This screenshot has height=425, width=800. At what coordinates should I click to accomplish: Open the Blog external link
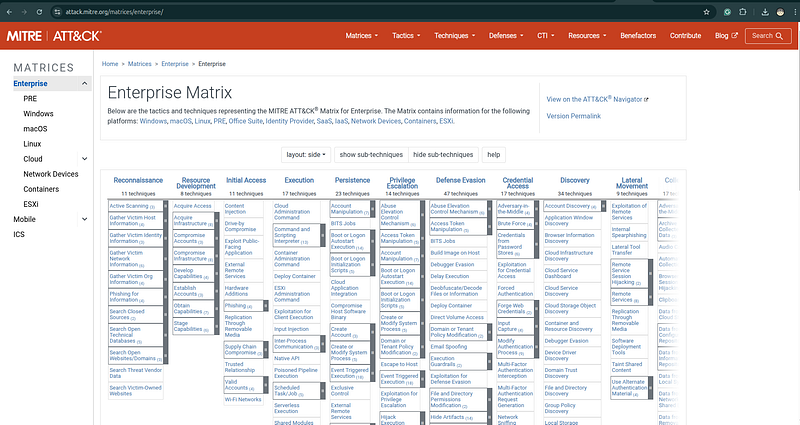[x=726, y=36]
